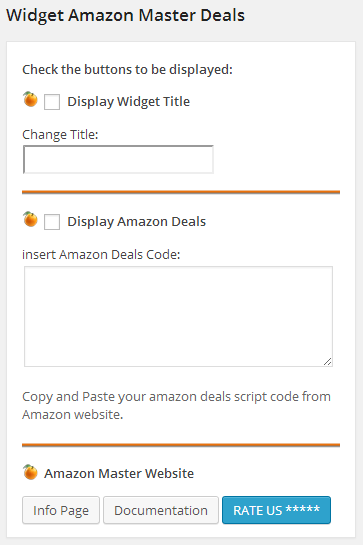The height and width of the screenshot is (545, 363).
Task: Click the RATE US ***** button
Action: (x=276, y=510)
